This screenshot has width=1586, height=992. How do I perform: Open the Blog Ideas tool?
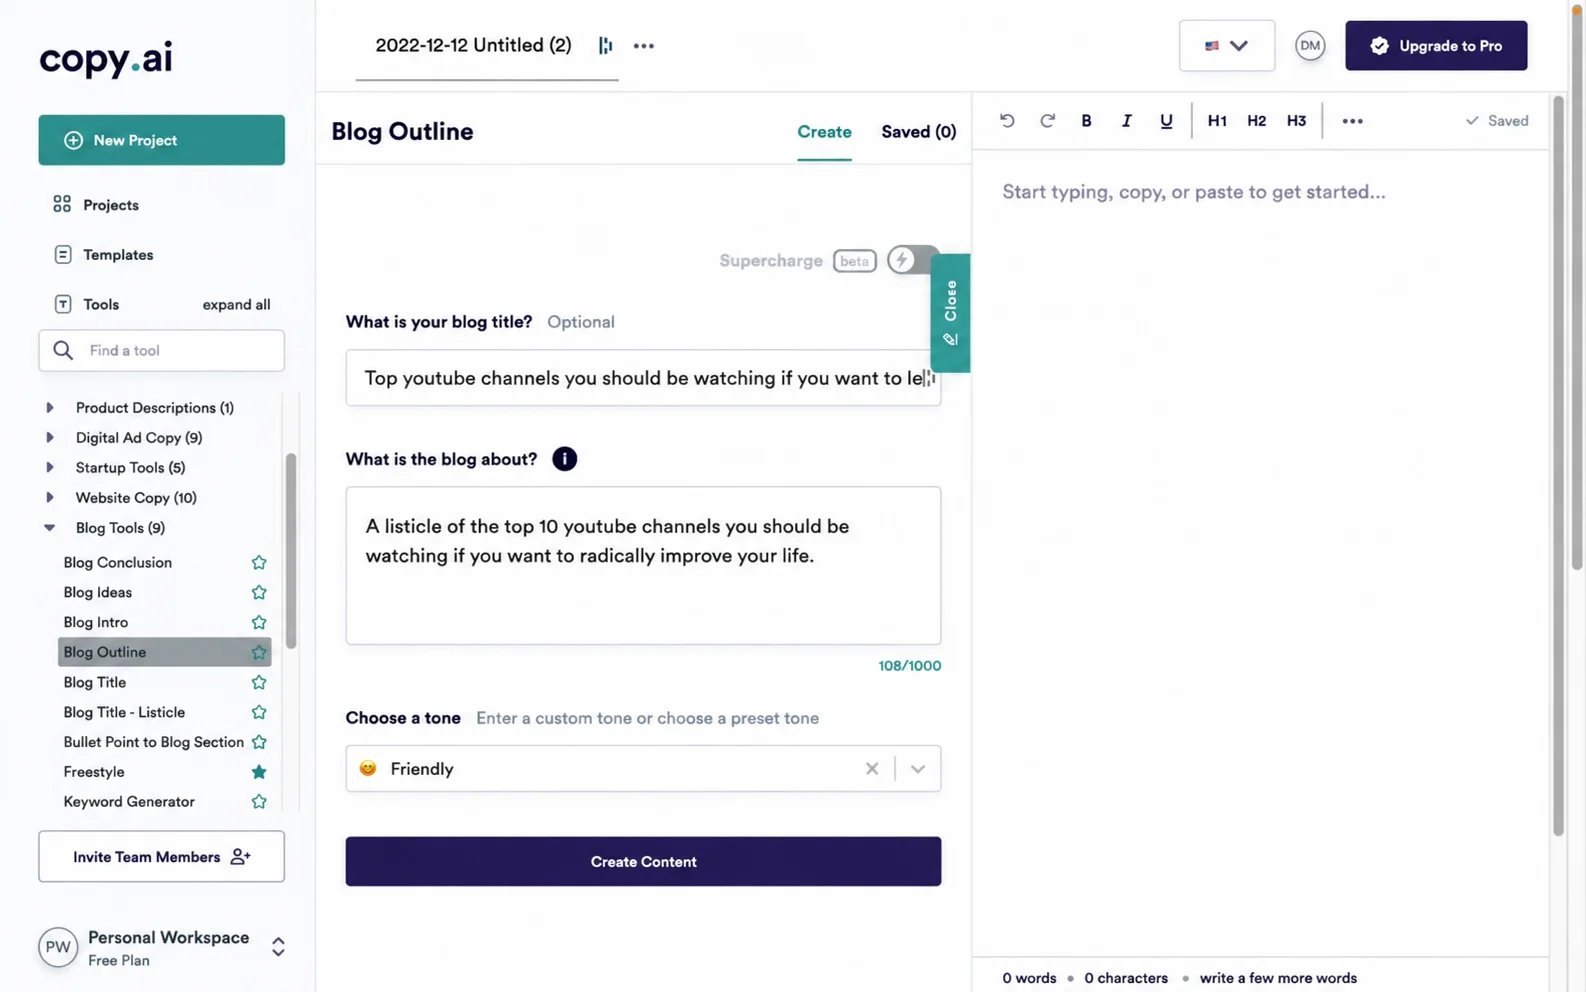click(x=98, y=593)
